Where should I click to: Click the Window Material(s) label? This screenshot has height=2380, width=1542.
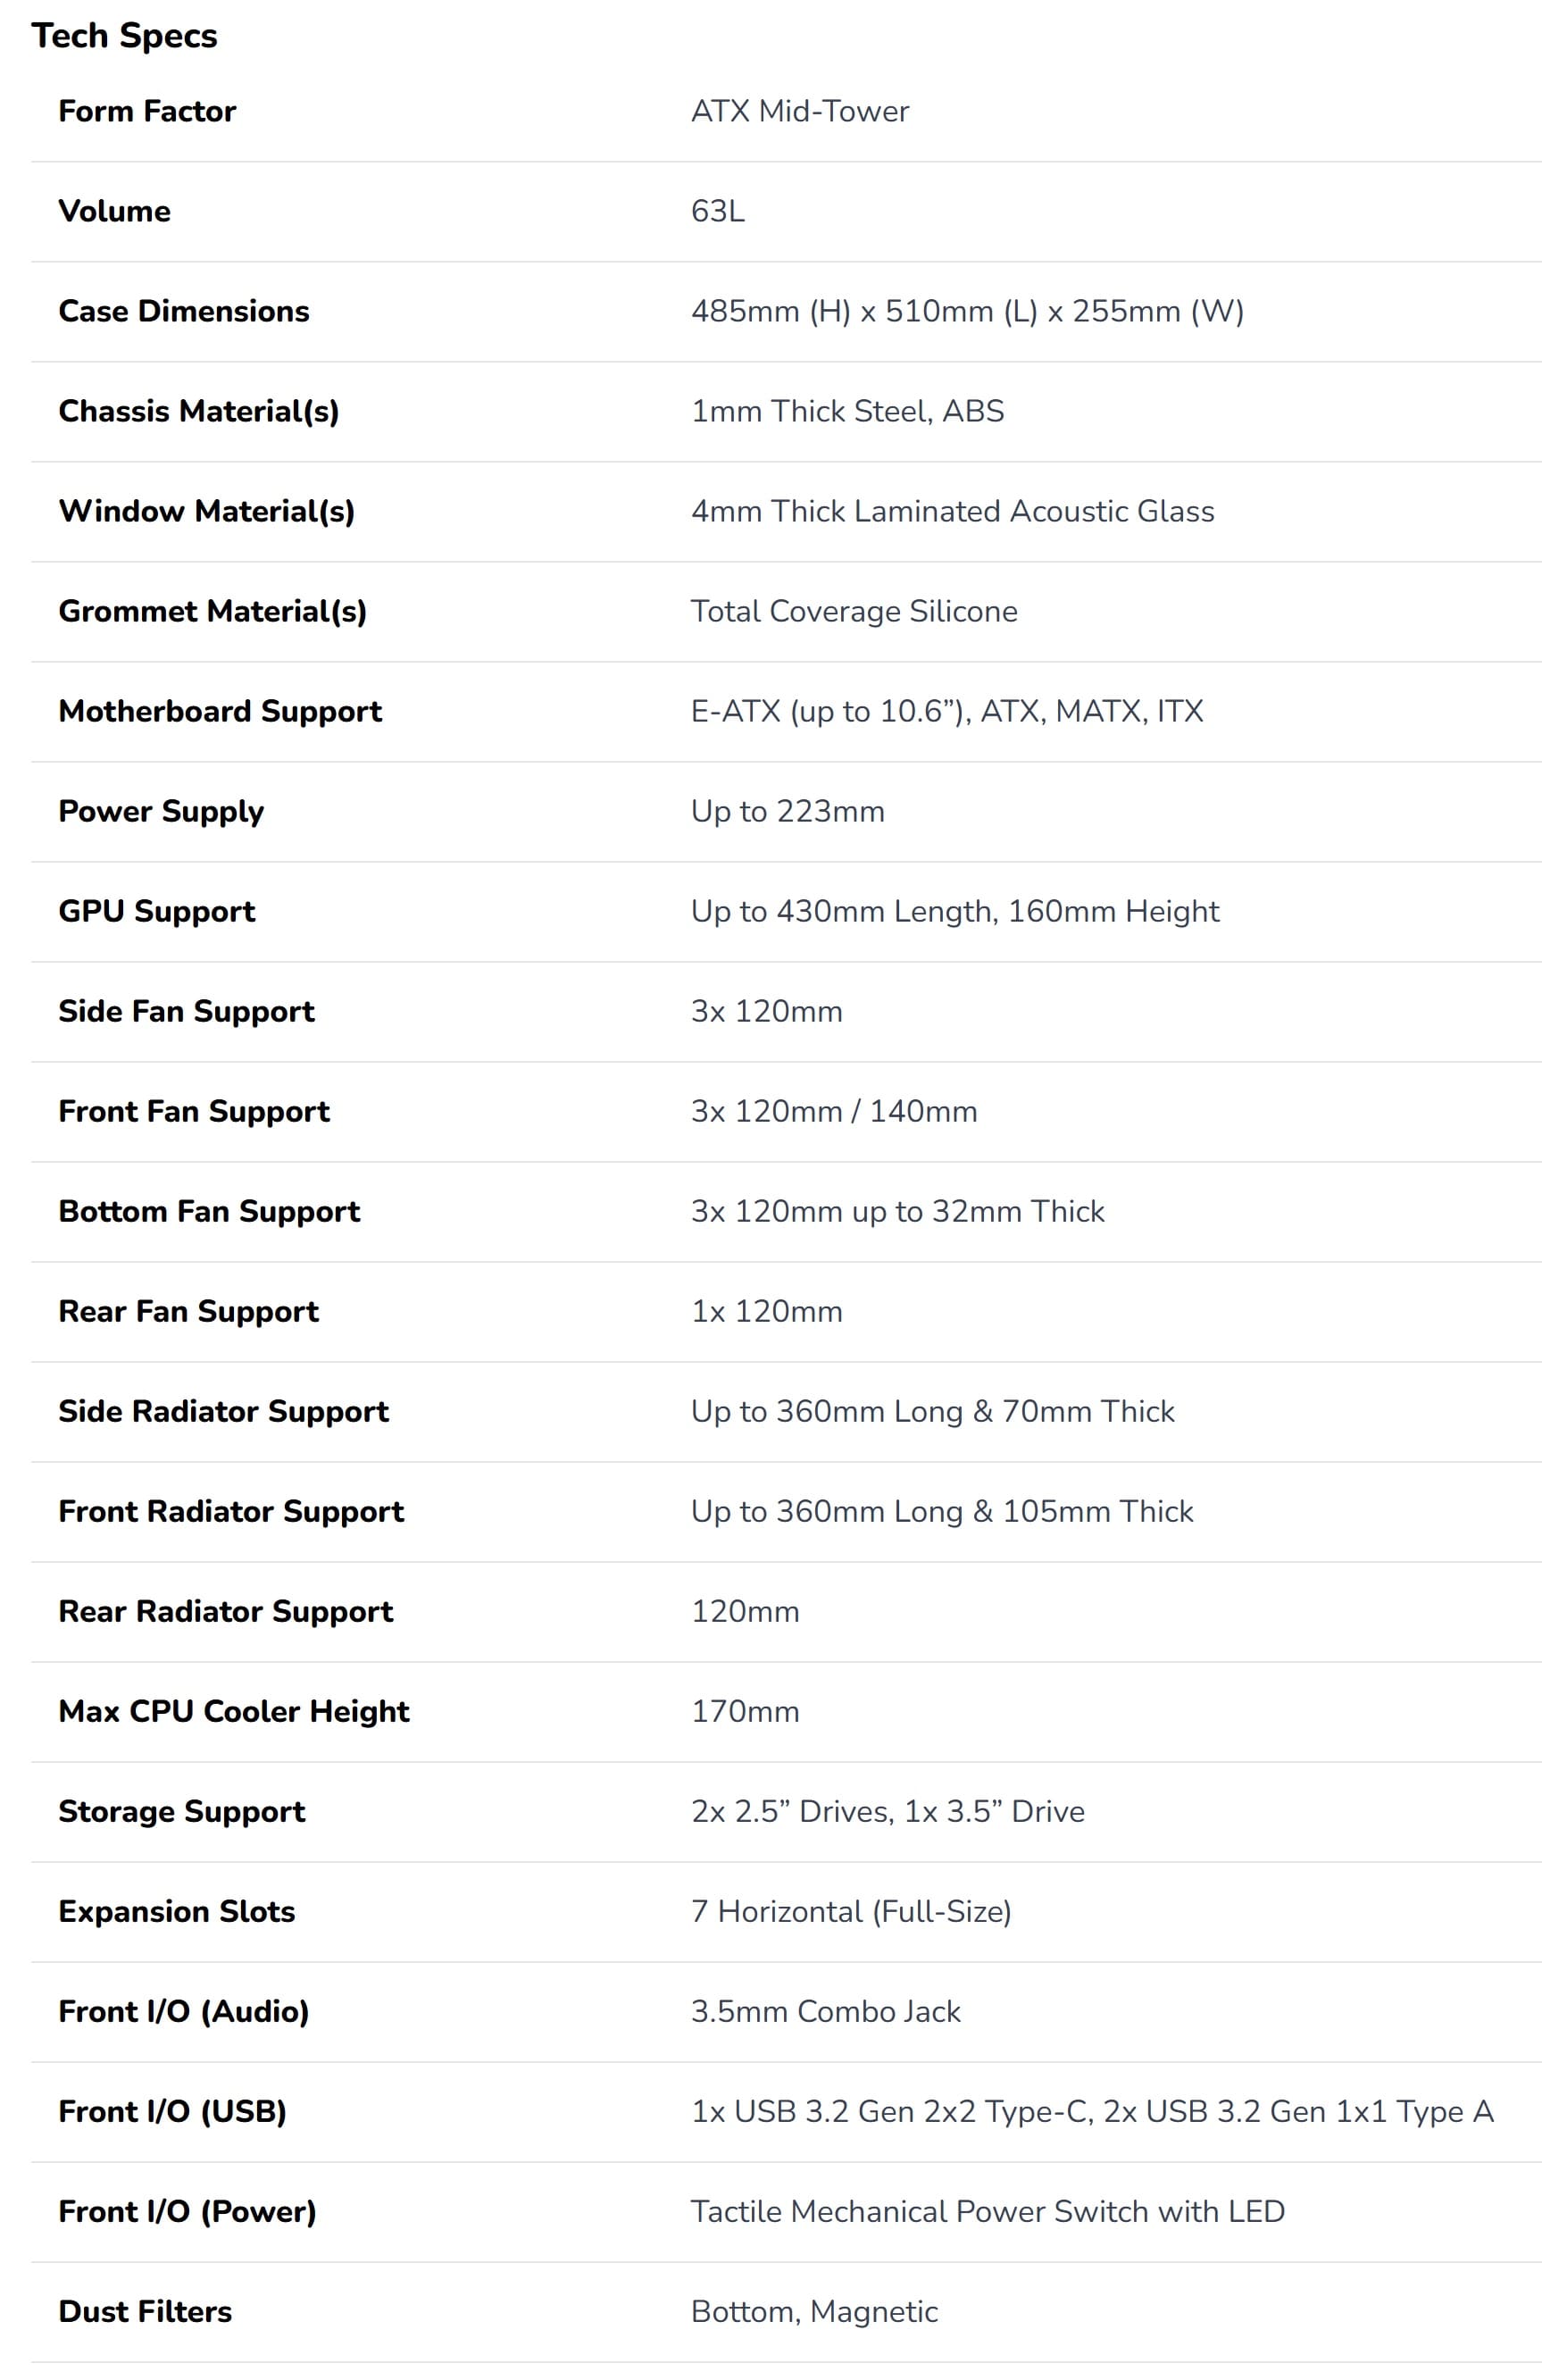[206, 511]
